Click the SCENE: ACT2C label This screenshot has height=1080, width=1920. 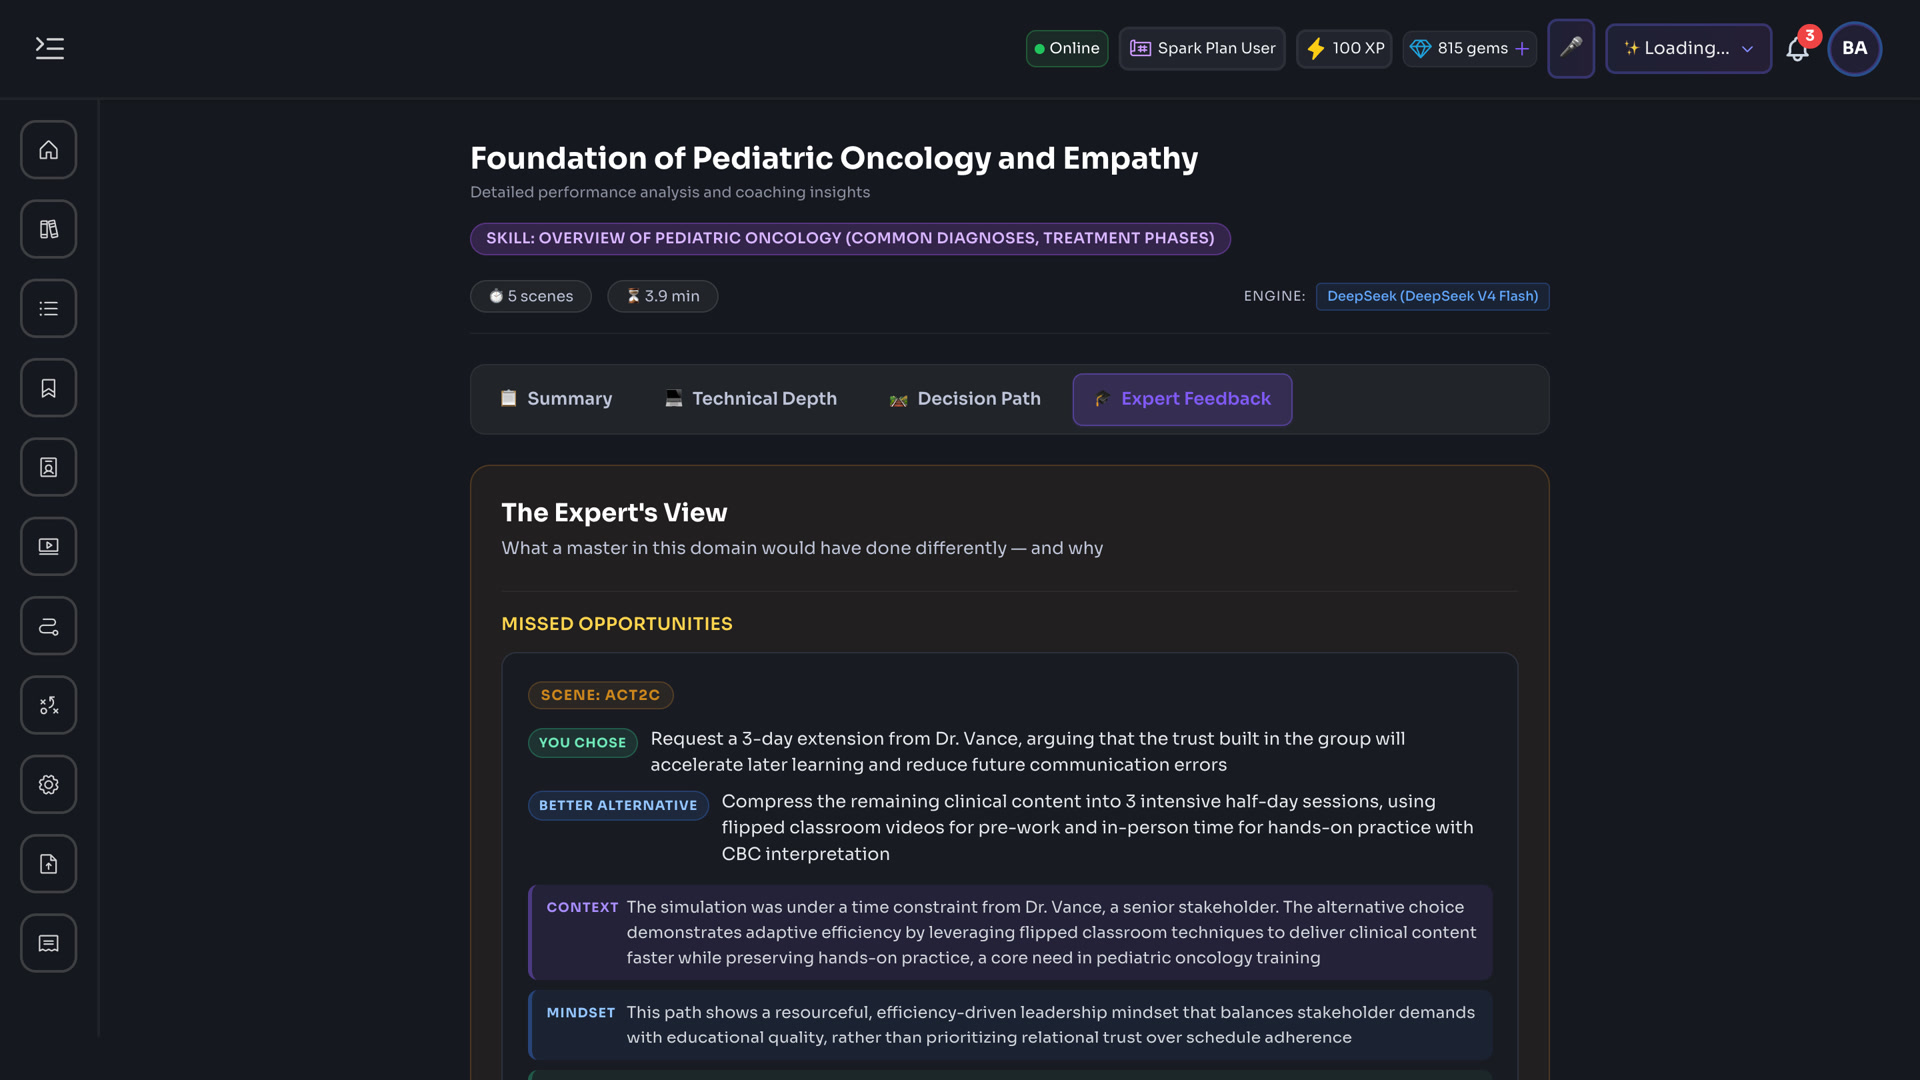point(600,695)
